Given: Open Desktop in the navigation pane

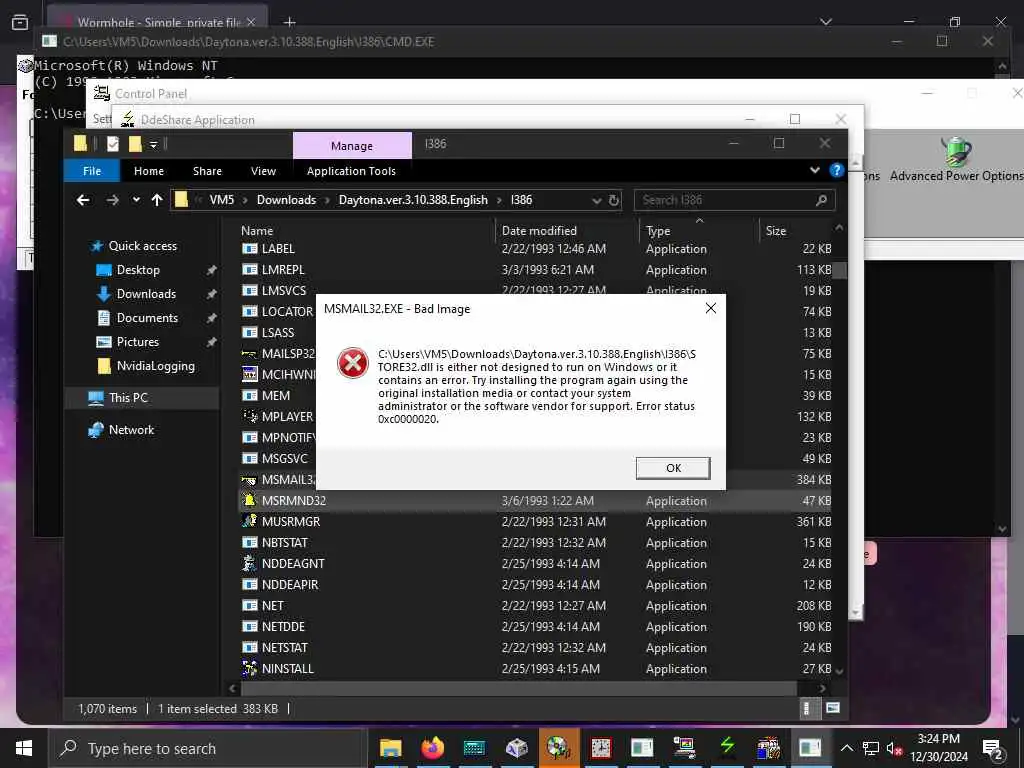Looking at the screenshot, I should (x=138, y=270).
